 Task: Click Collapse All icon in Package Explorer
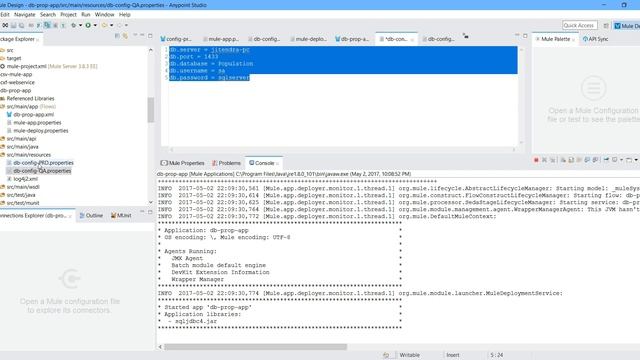[117, 36]
